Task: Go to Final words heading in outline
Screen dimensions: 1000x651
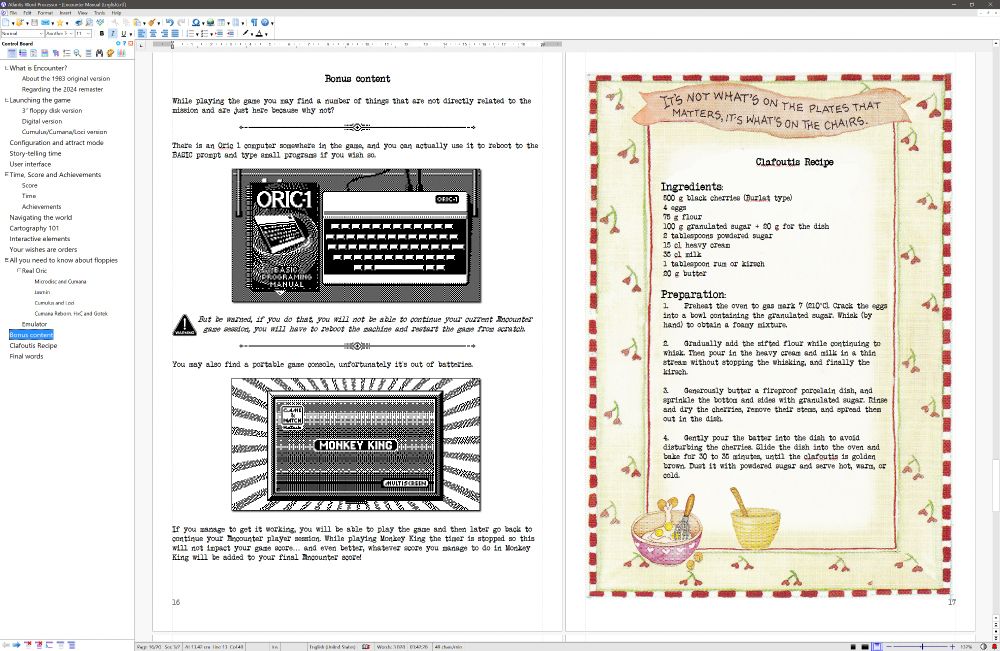Action: point(26,356)
